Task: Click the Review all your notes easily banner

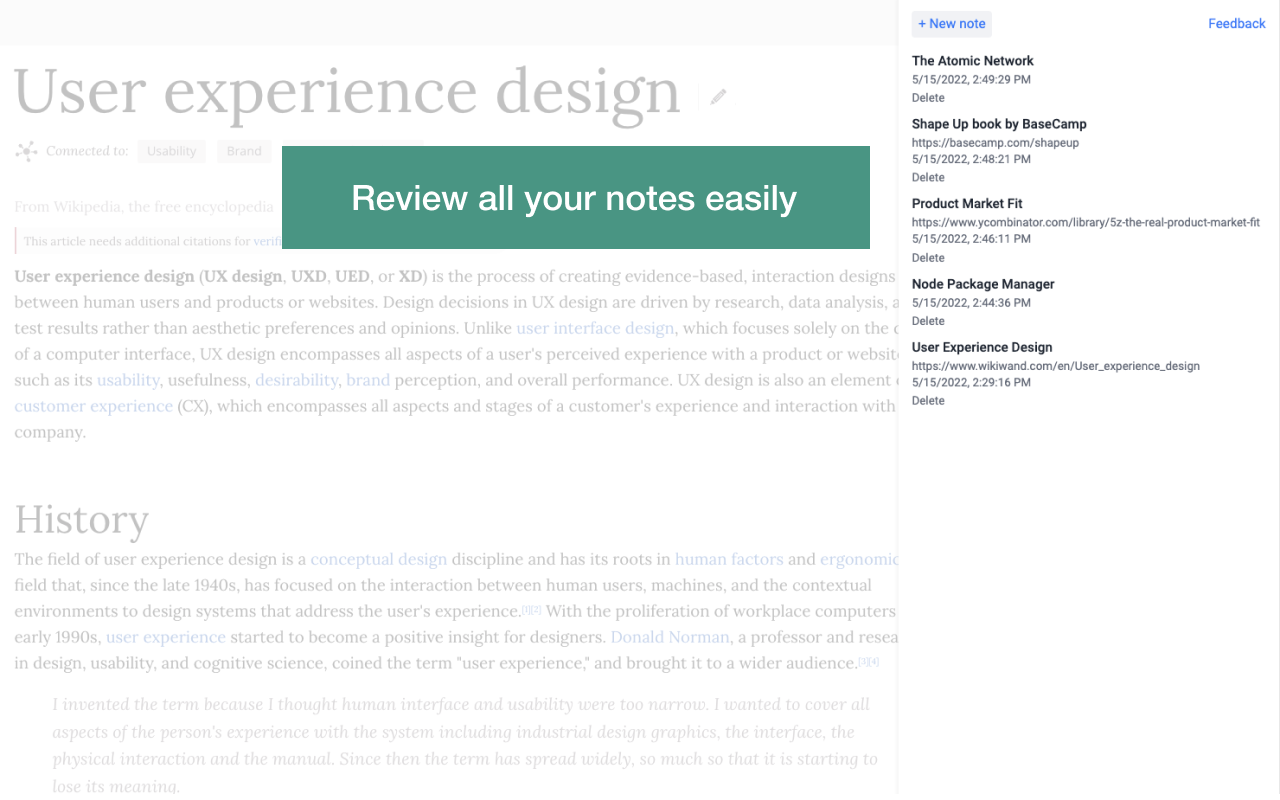Action: 575,197
